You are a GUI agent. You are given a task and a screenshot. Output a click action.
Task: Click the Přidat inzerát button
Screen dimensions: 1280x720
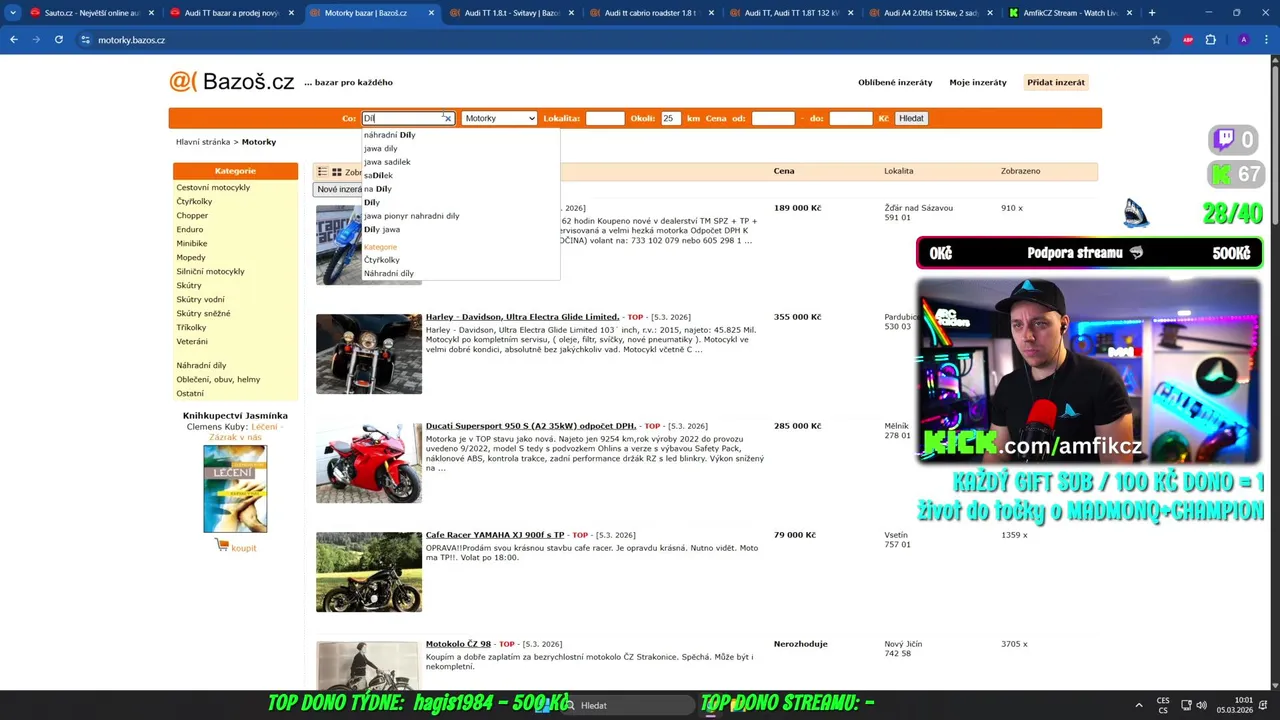[1056, 82]
